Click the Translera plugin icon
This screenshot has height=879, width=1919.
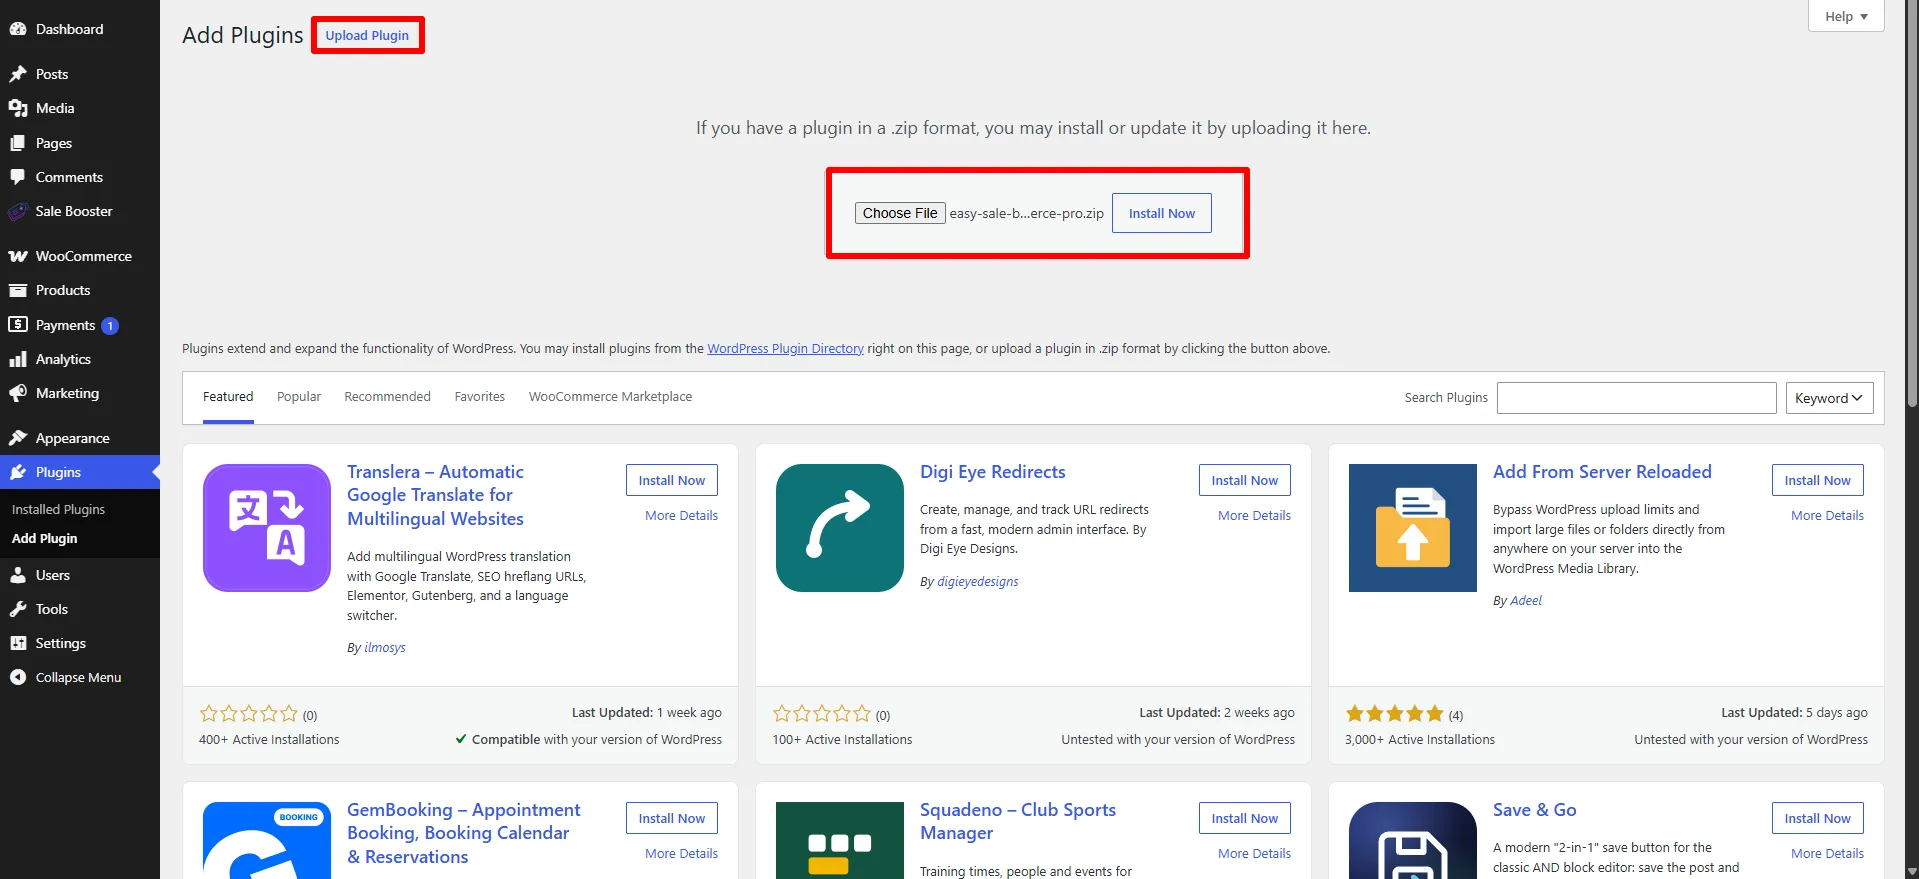(x=267, y=528)
